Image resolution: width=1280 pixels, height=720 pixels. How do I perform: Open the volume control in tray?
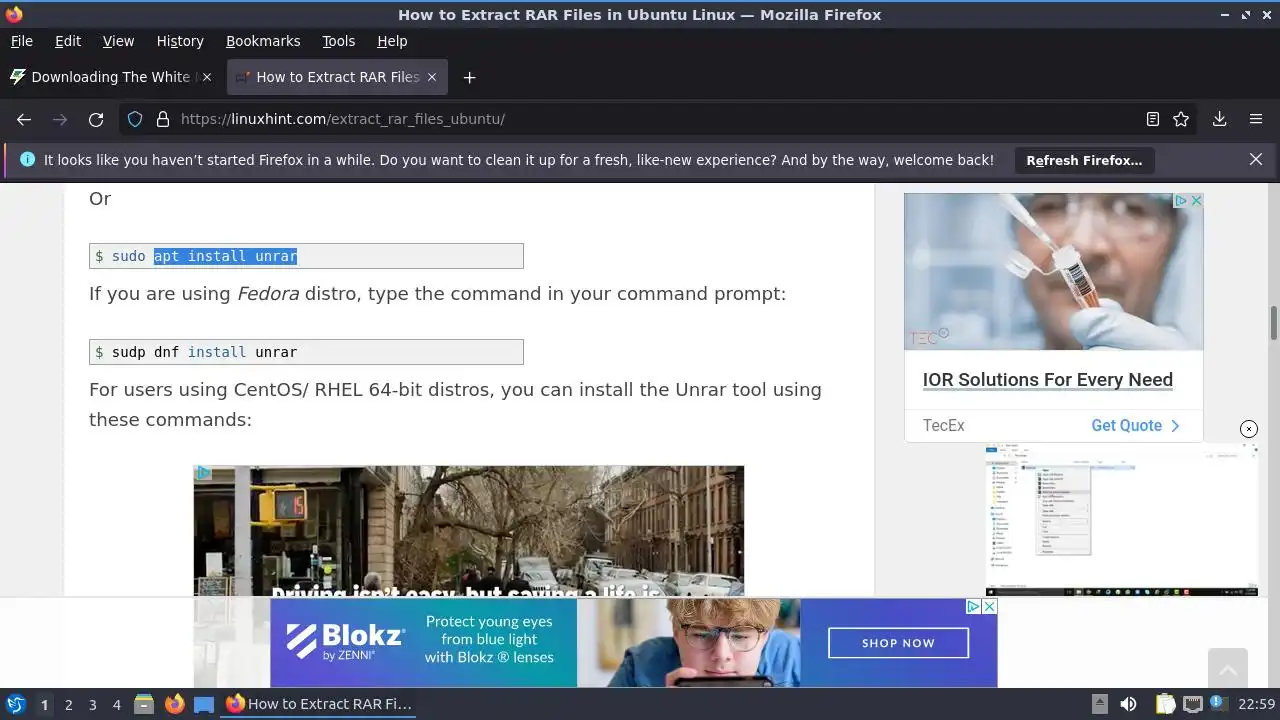tap(1128, 704)
